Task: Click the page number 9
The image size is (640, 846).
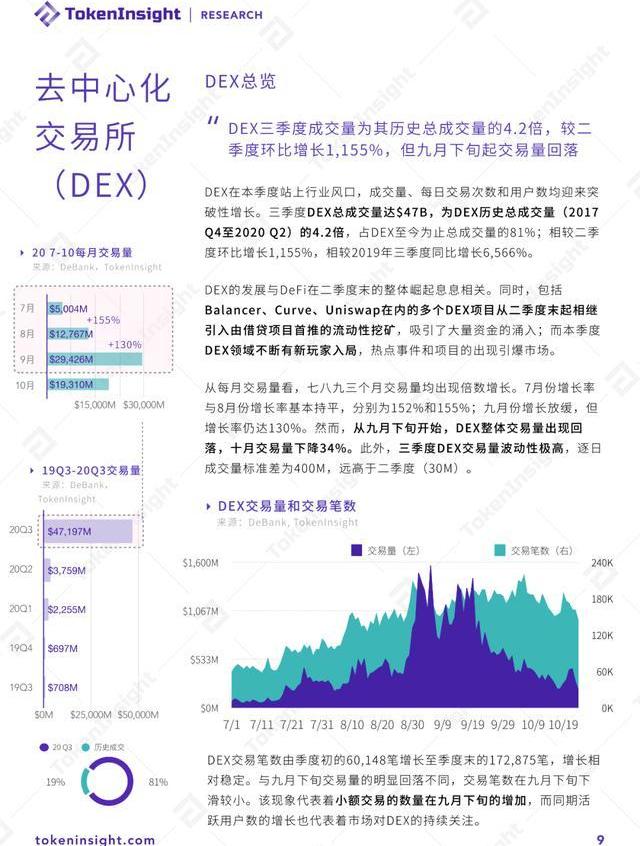Action: [601, 840]
